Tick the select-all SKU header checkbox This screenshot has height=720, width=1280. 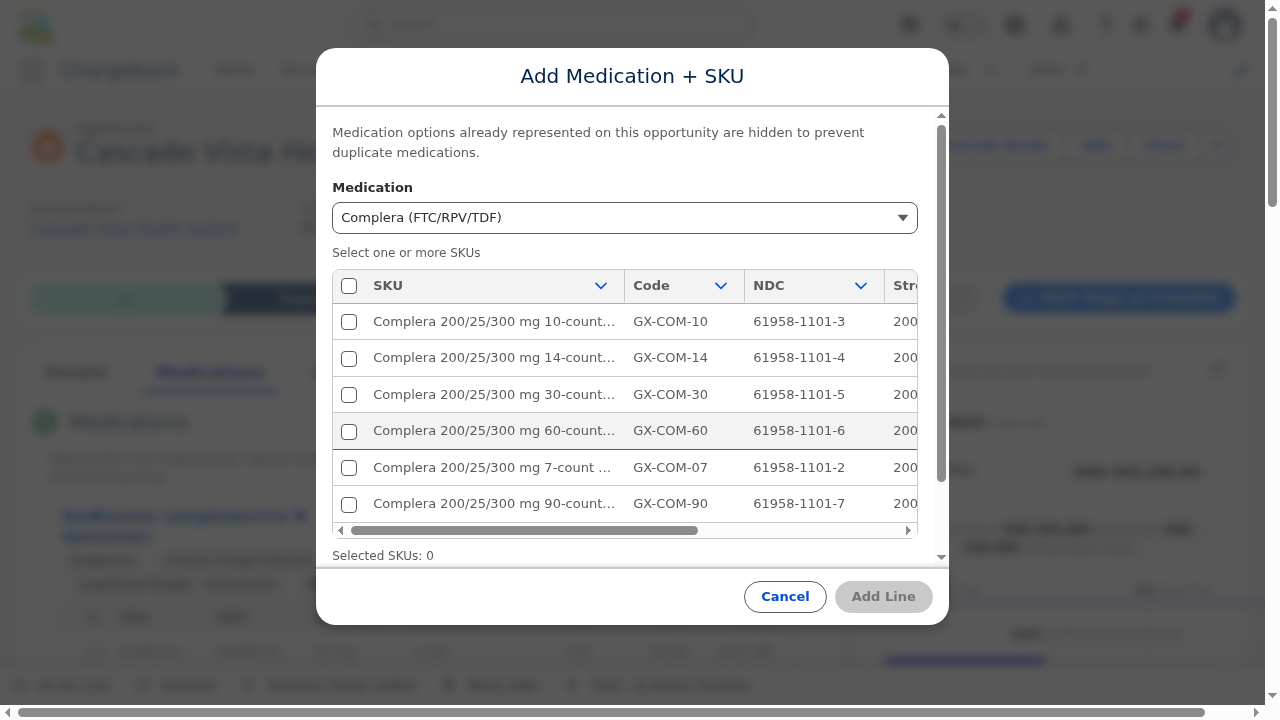[349, 286]
